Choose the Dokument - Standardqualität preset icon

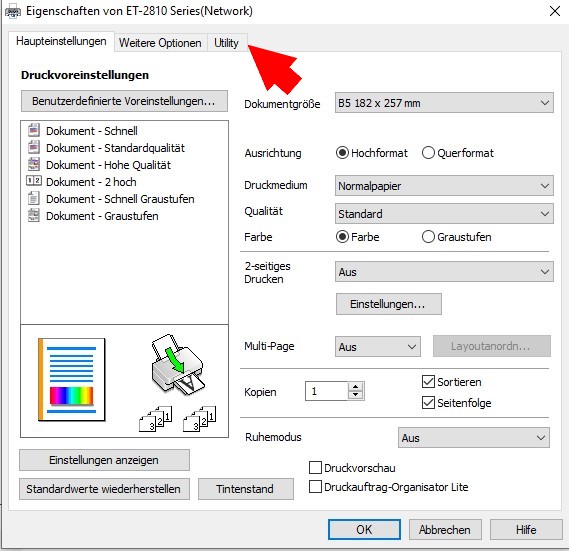(34, 147)
